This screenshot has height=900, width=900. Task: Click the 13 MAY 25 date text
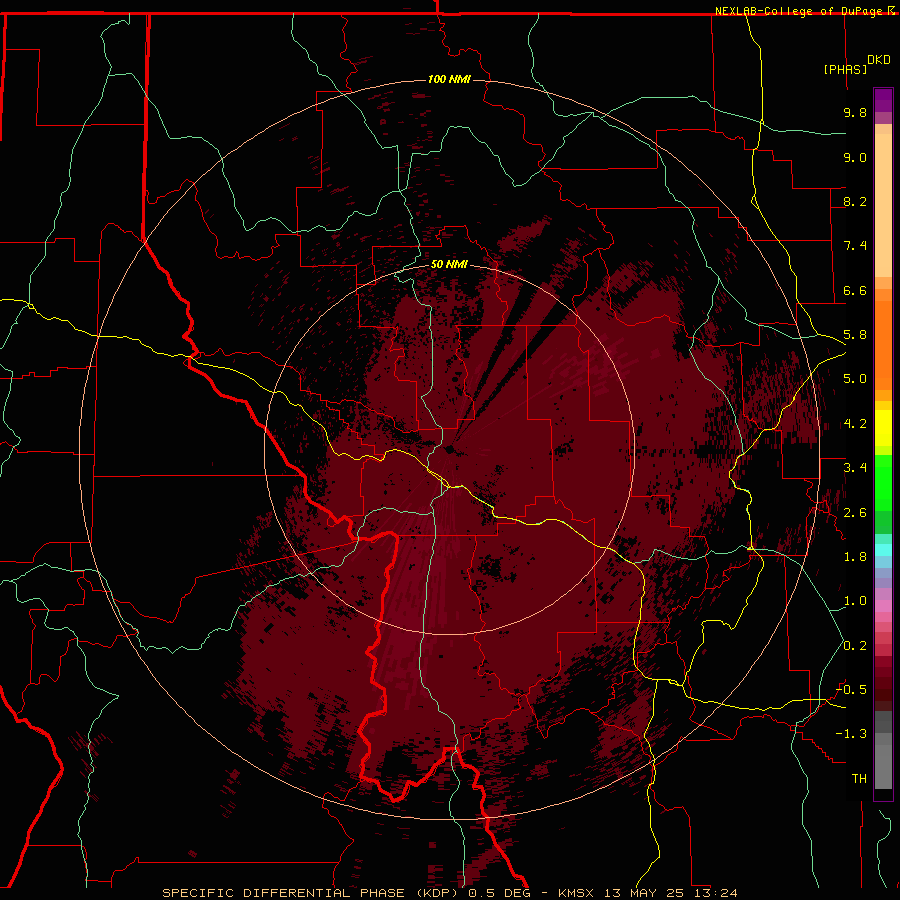642,893
